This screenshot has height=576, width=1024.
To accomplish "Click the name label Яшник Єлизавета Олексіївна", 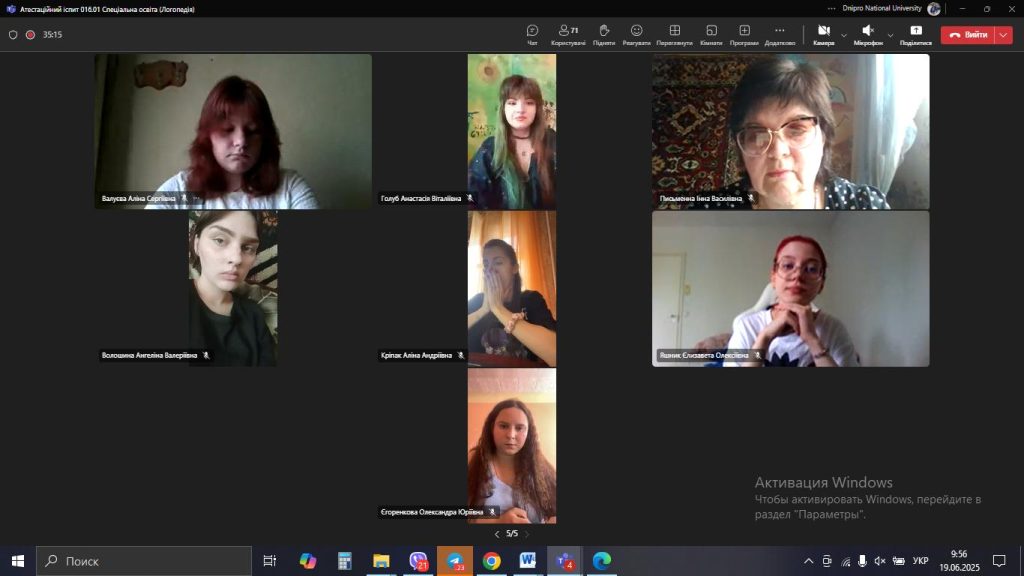I will tap(704, 356).
